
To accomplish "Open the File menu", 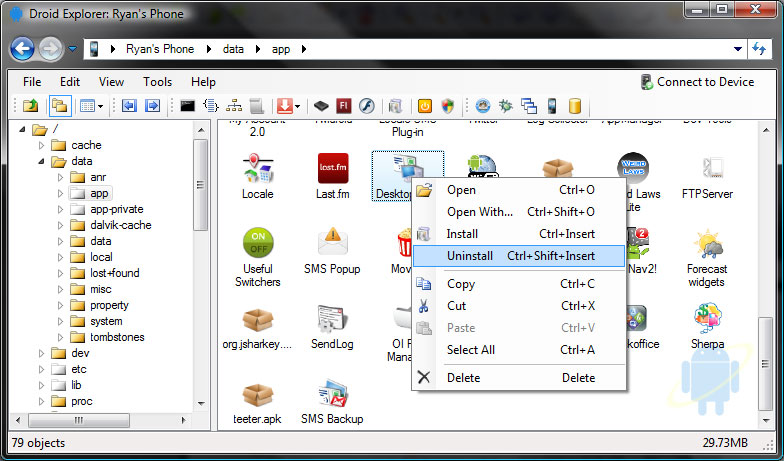I will 32,82.
